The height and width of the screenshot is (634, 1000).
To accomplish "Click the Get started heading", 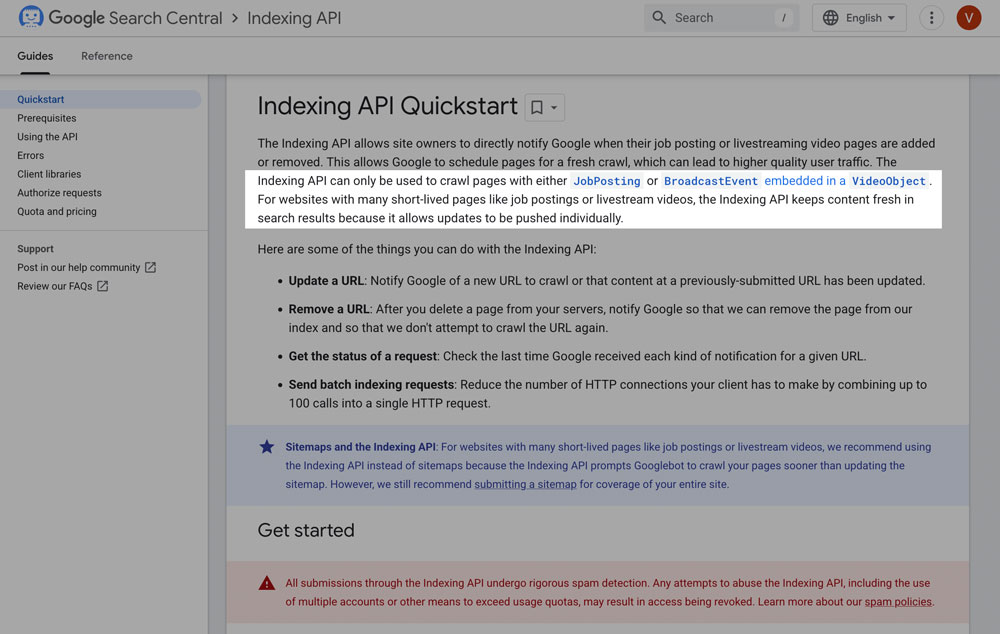I will [306, 530].
